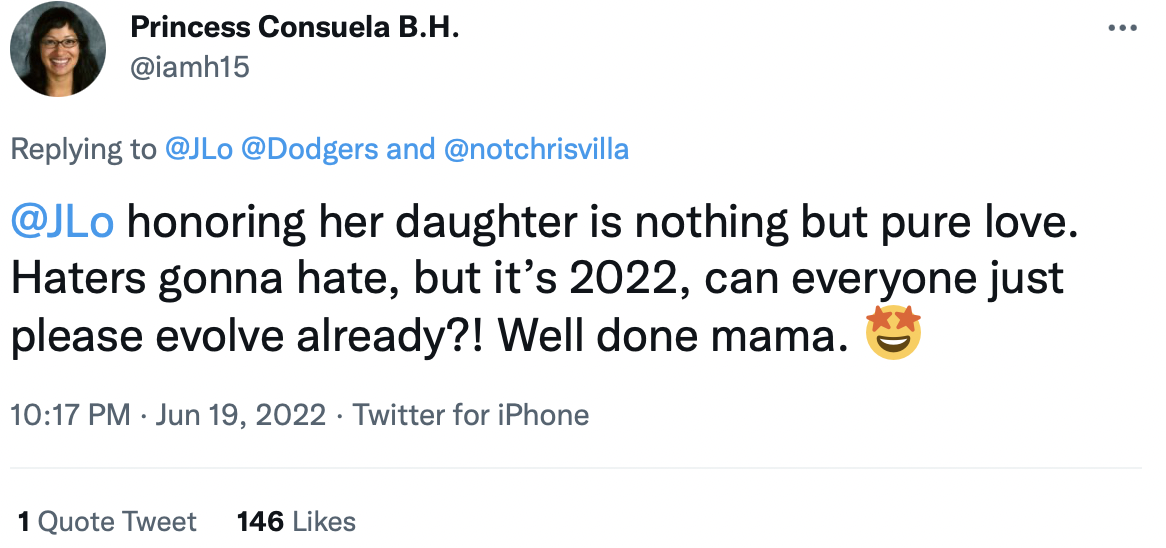This screenshot has width=1166, height=548.
Task: Visit the @Dodgers profile link
Action: 309,150
